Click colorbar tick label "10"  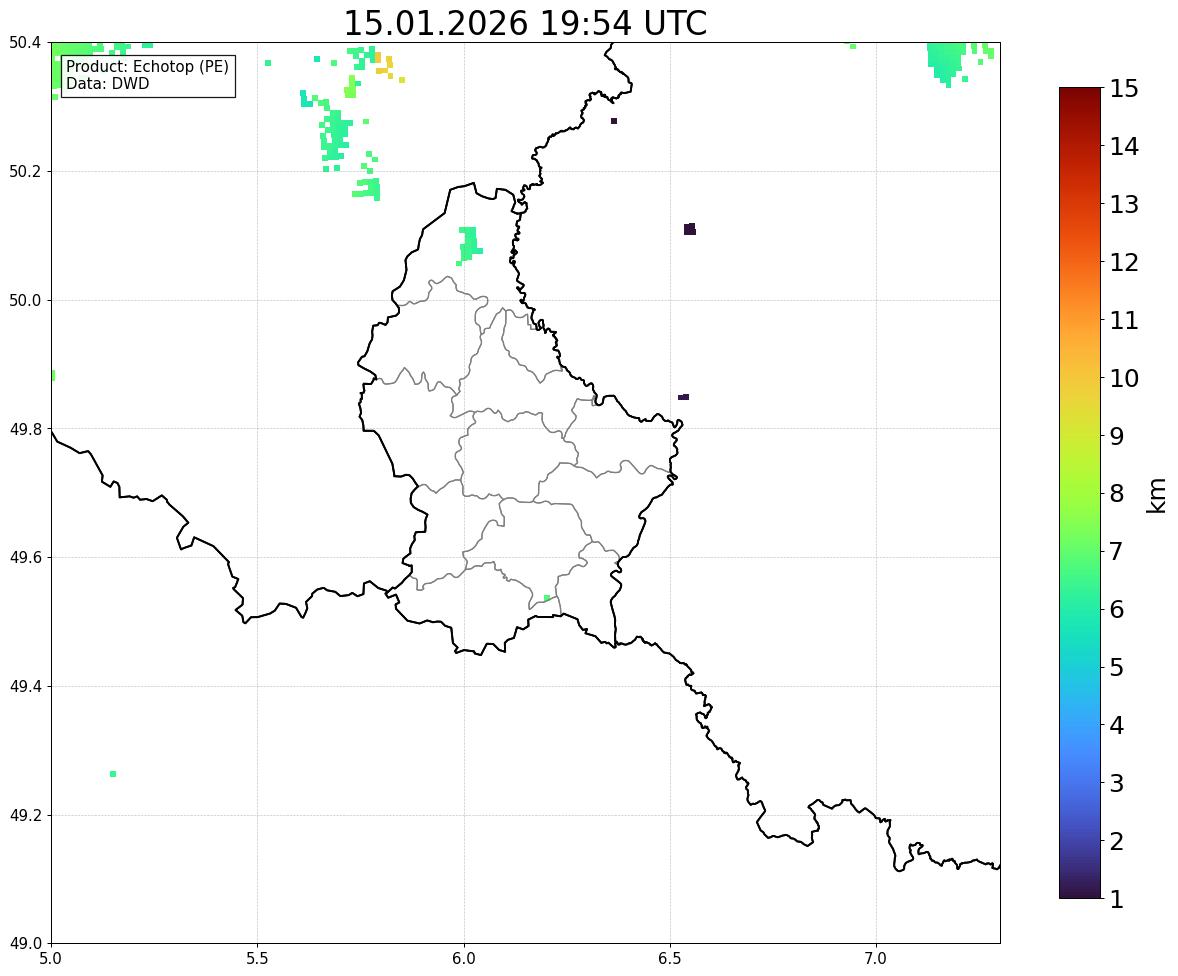pyautogui.click(x=1124, y=378)
